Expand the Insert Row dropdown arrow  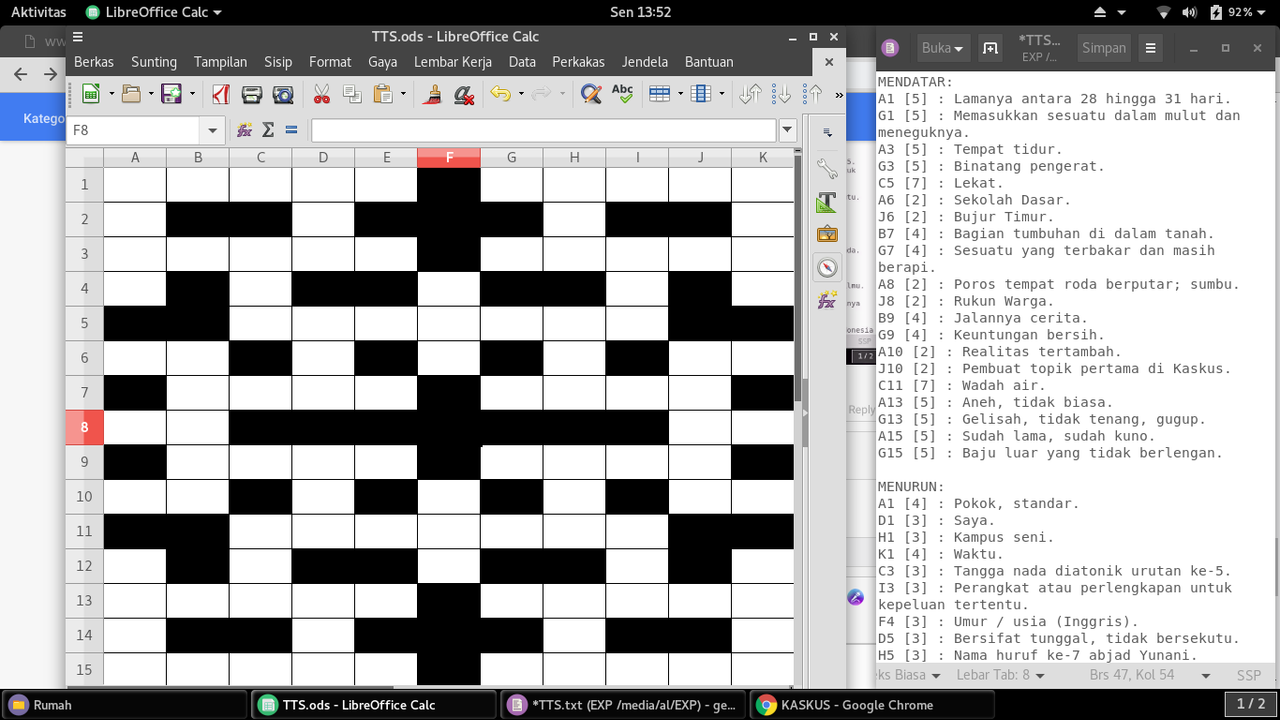[x=679, y=94]
